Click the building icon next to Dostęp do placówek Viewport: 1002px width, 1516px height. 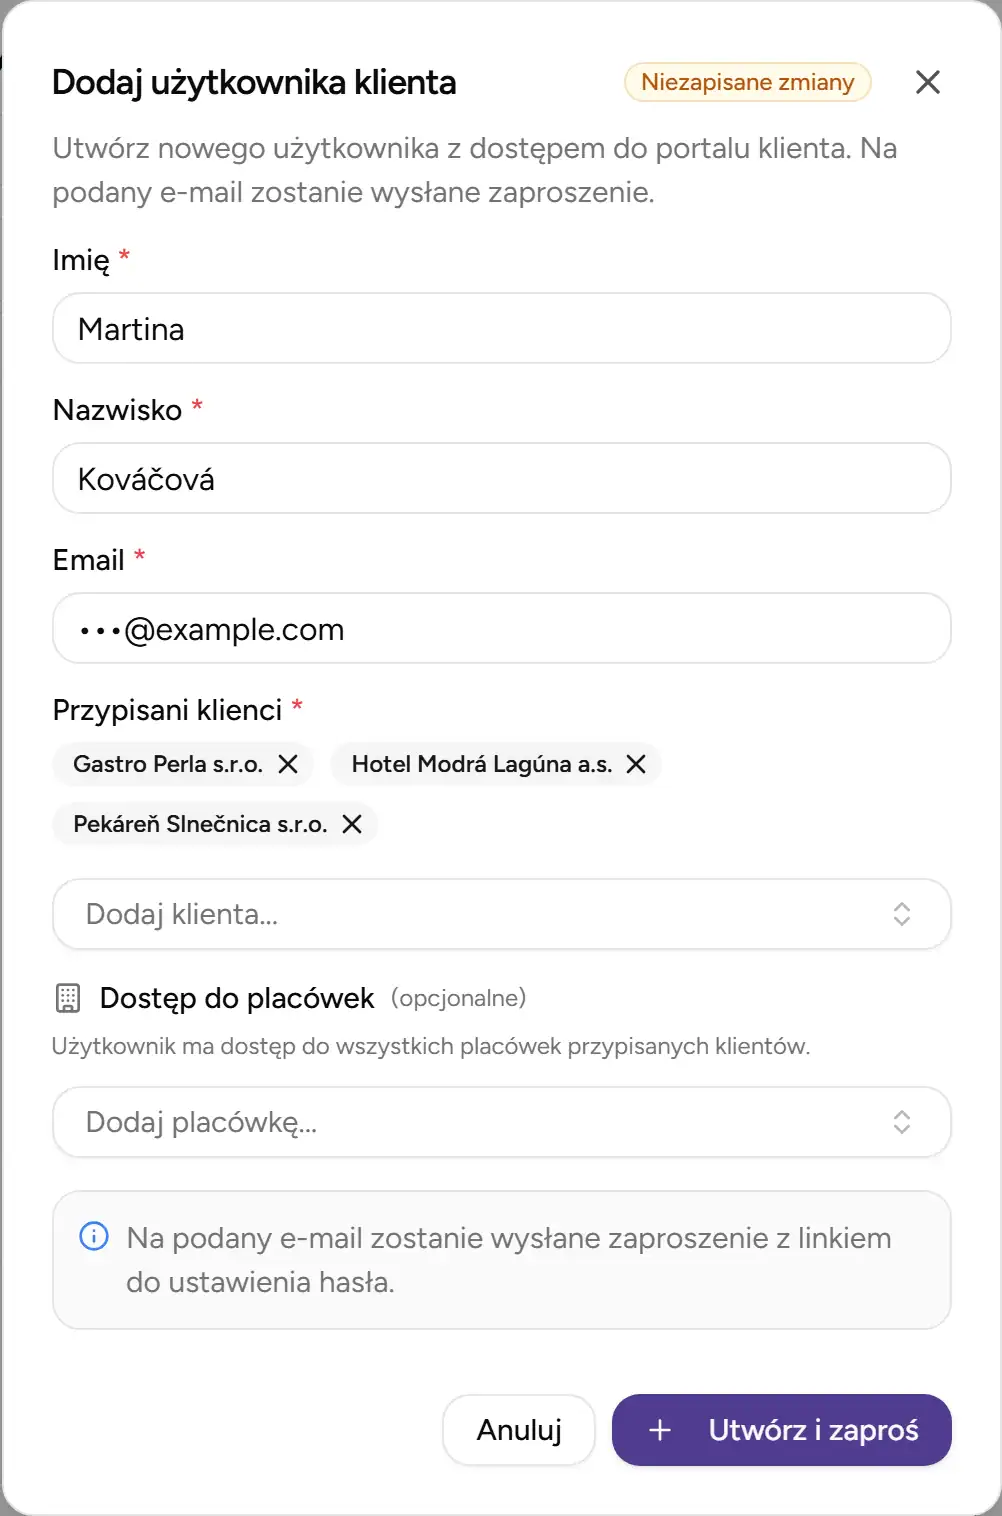coord(66,997)
